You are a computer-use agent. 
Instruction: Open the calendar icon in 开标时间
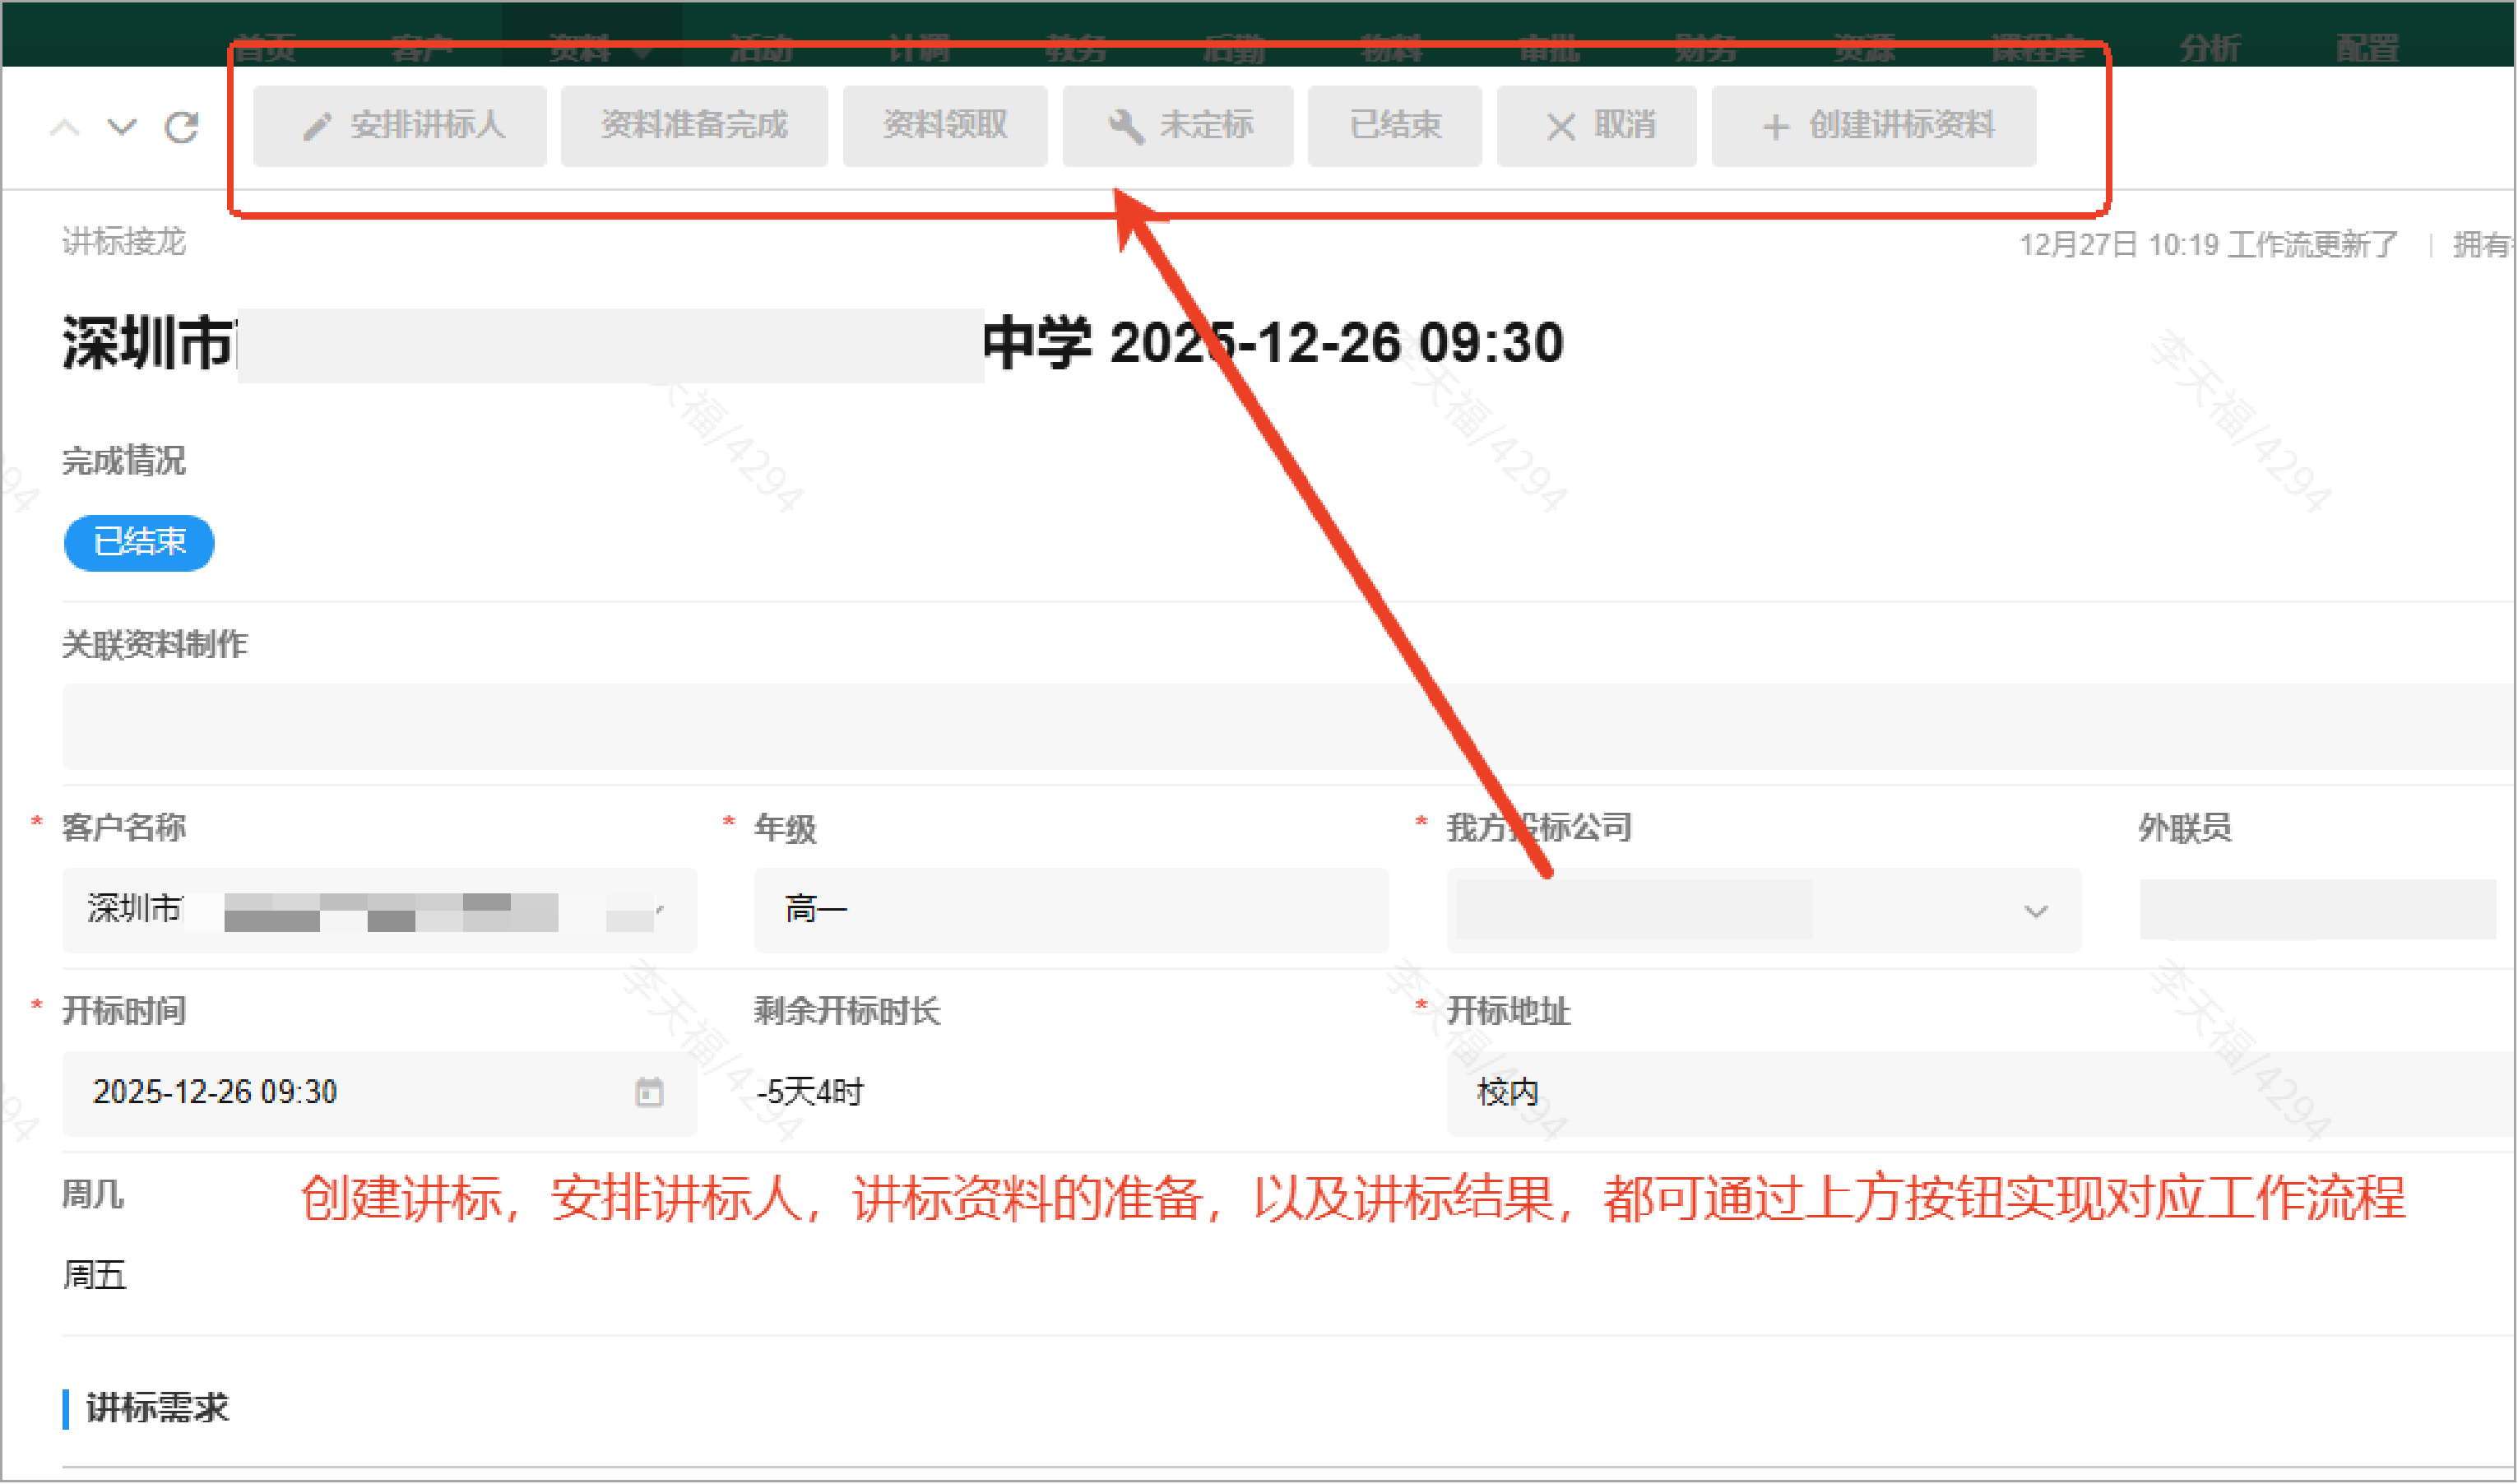[x=649, y=1092]
